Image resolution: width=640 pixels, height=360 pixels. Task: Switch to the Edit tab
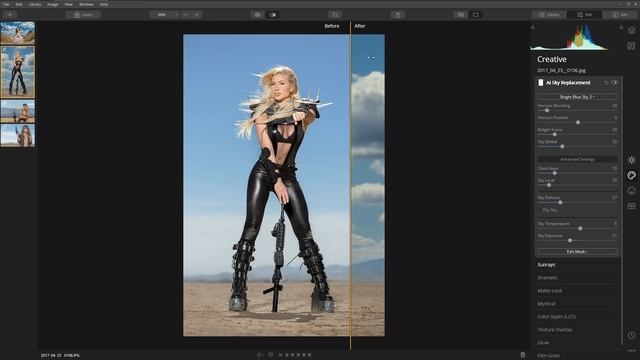click(x=584, y=15)
